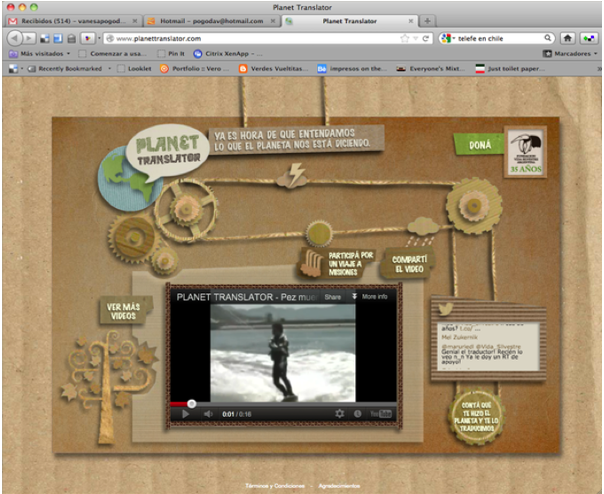Select the Planet Translator tab
The width and height of the screenshot is (604, 494).
(x=349, y=21)
